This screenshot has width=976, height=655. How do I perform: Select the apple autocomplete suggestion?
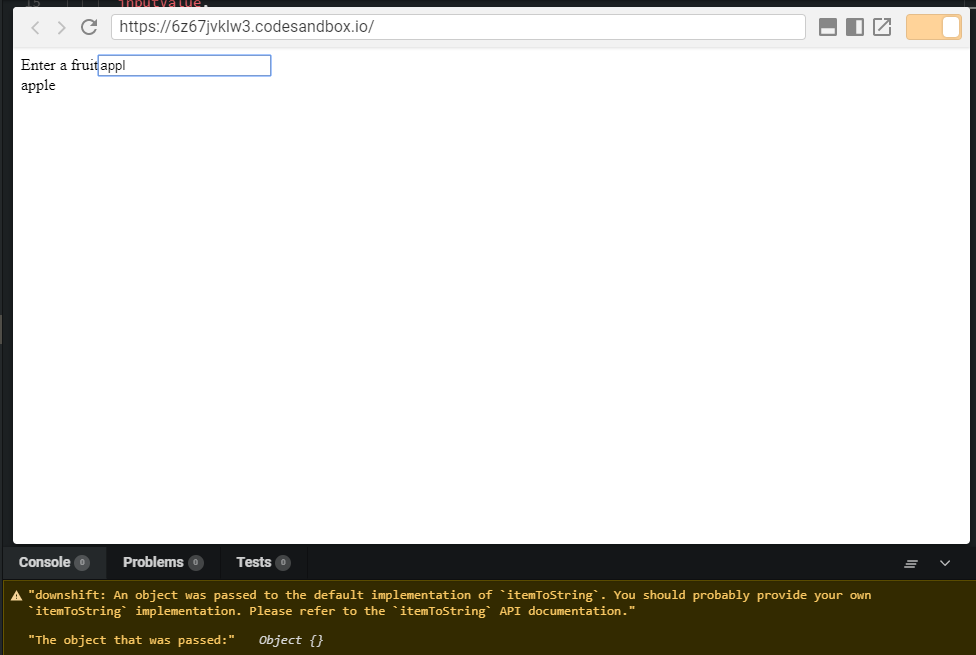tap(38, 85)
